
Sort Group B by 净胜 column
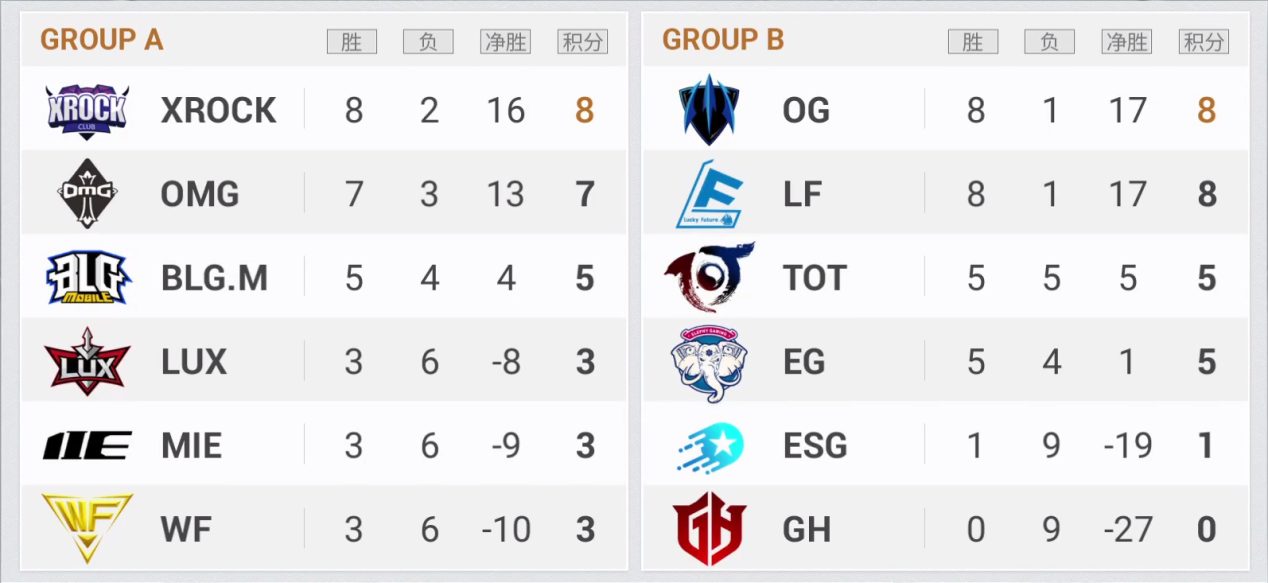(1126, 42)
